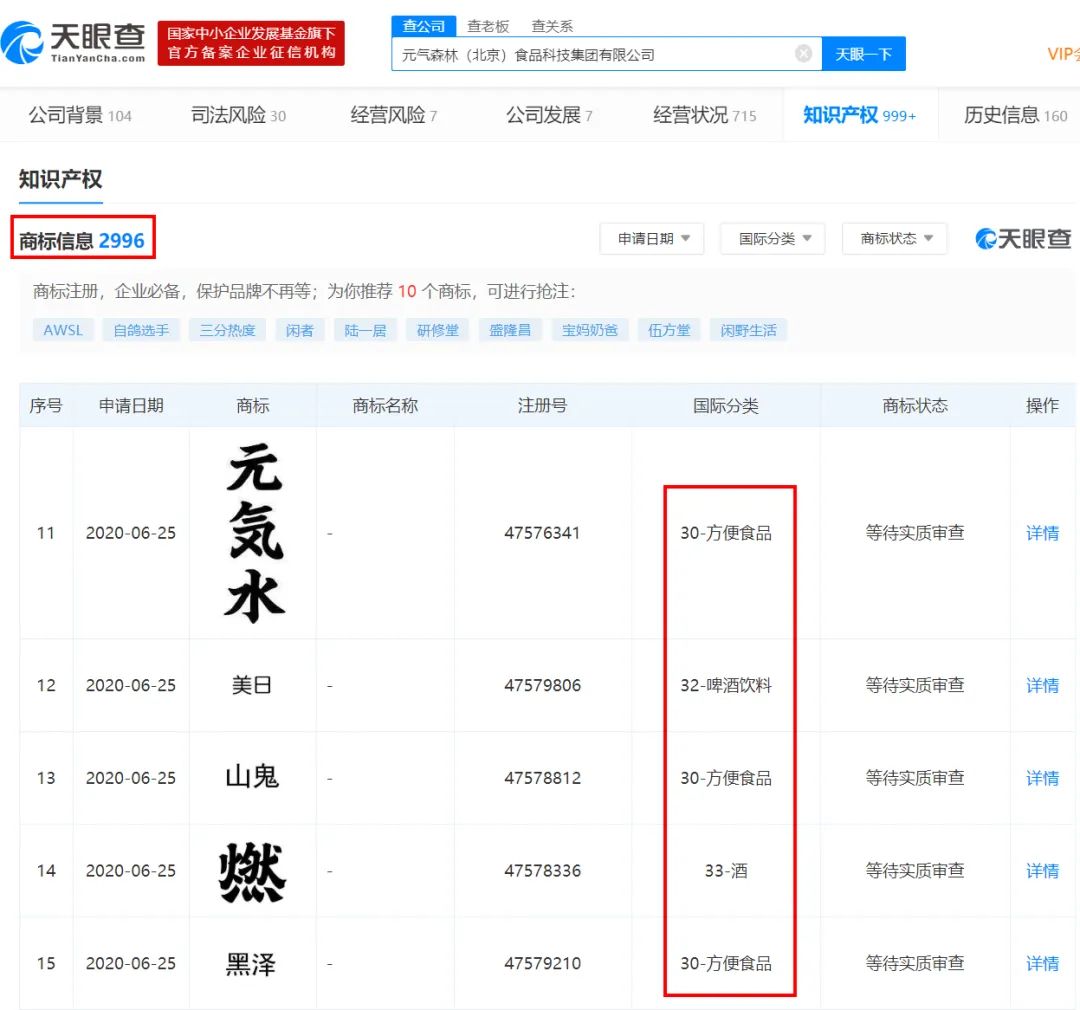
Task: Expand the 商标状态 filter dropdown
Action: click(895, 238)
